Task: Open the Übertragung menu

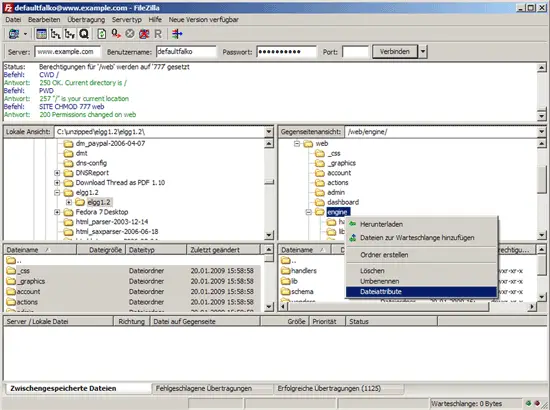Action: 86,20
